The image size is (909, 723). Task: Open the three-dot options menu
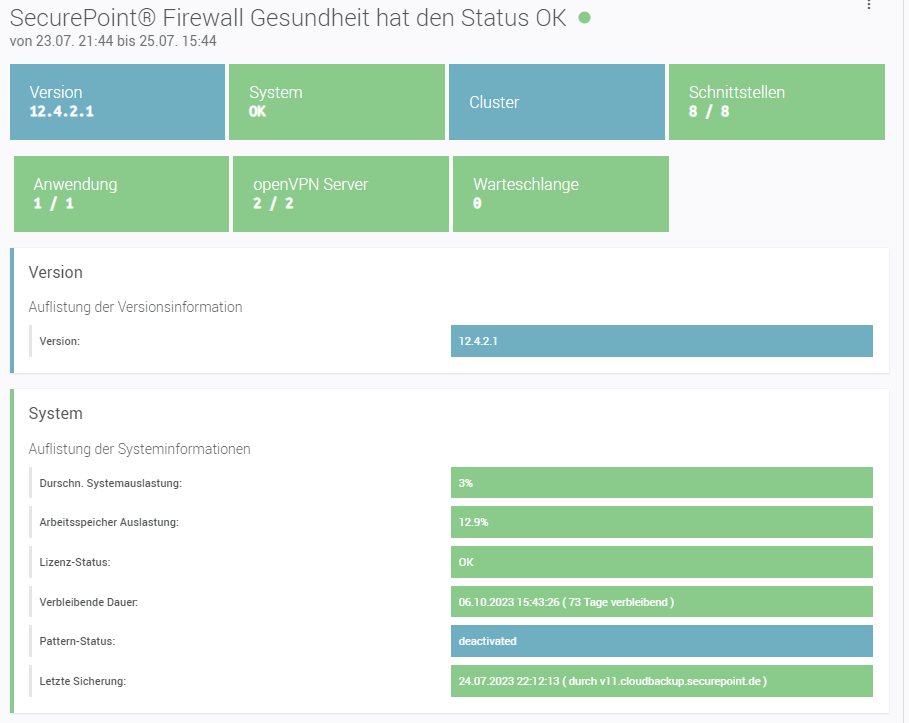[x=868, y=5]
